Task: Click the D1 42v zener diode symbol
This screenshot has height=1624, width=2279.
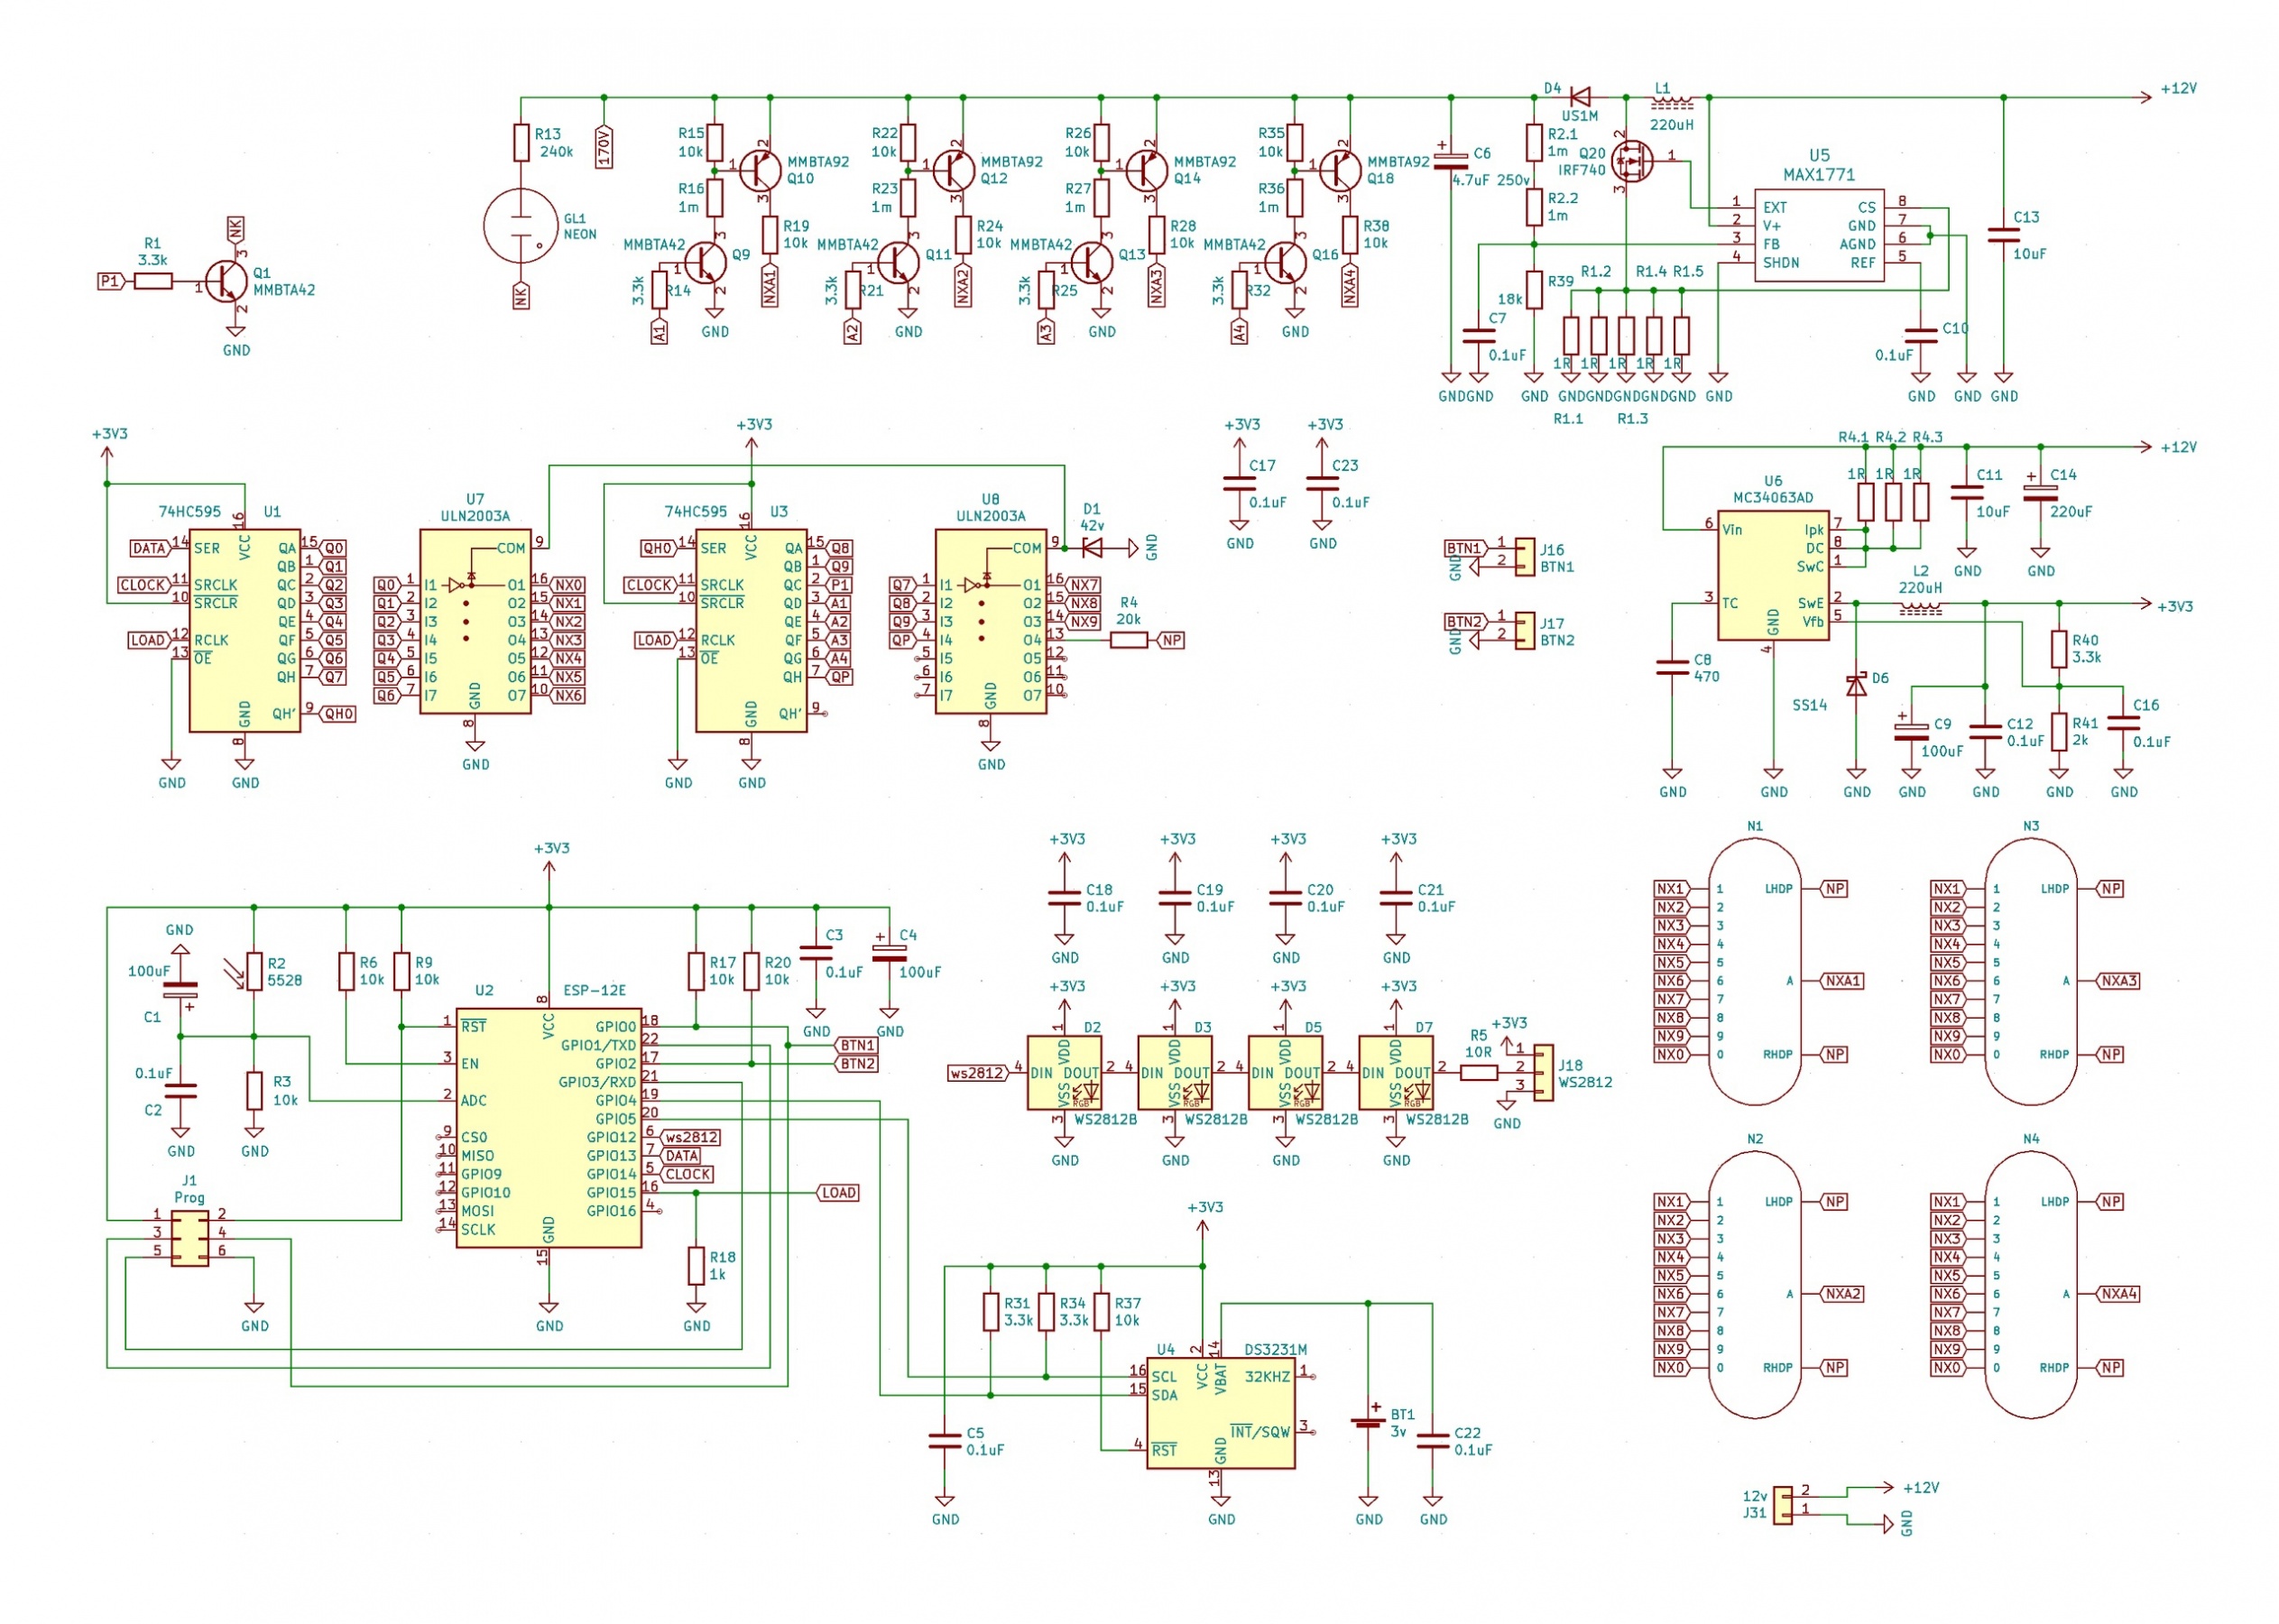Action: (x=1092, y=547)
